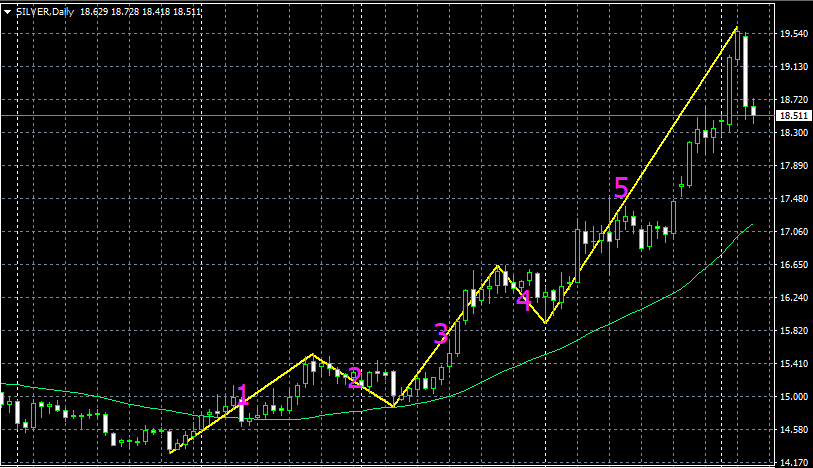Click the 15.410 price scale label
Viewport: 813px width, 468px height.
[794, 363]
